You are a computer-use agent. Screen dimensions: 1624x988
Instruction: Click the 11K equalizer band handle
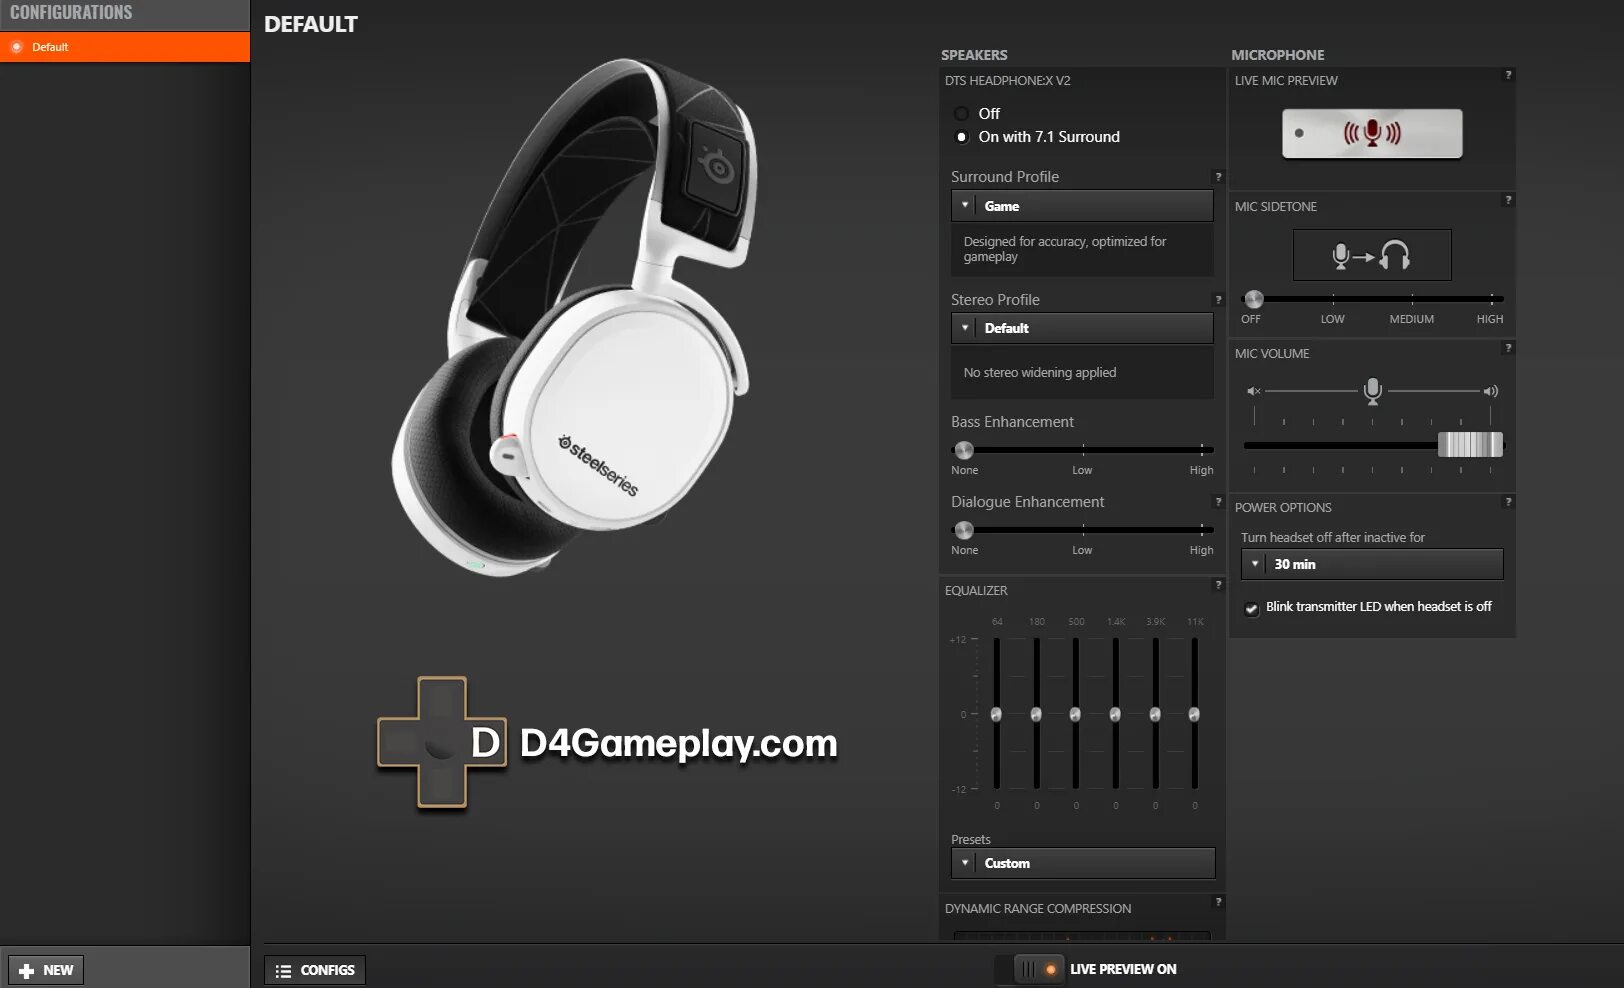(x=1194, y=714)
